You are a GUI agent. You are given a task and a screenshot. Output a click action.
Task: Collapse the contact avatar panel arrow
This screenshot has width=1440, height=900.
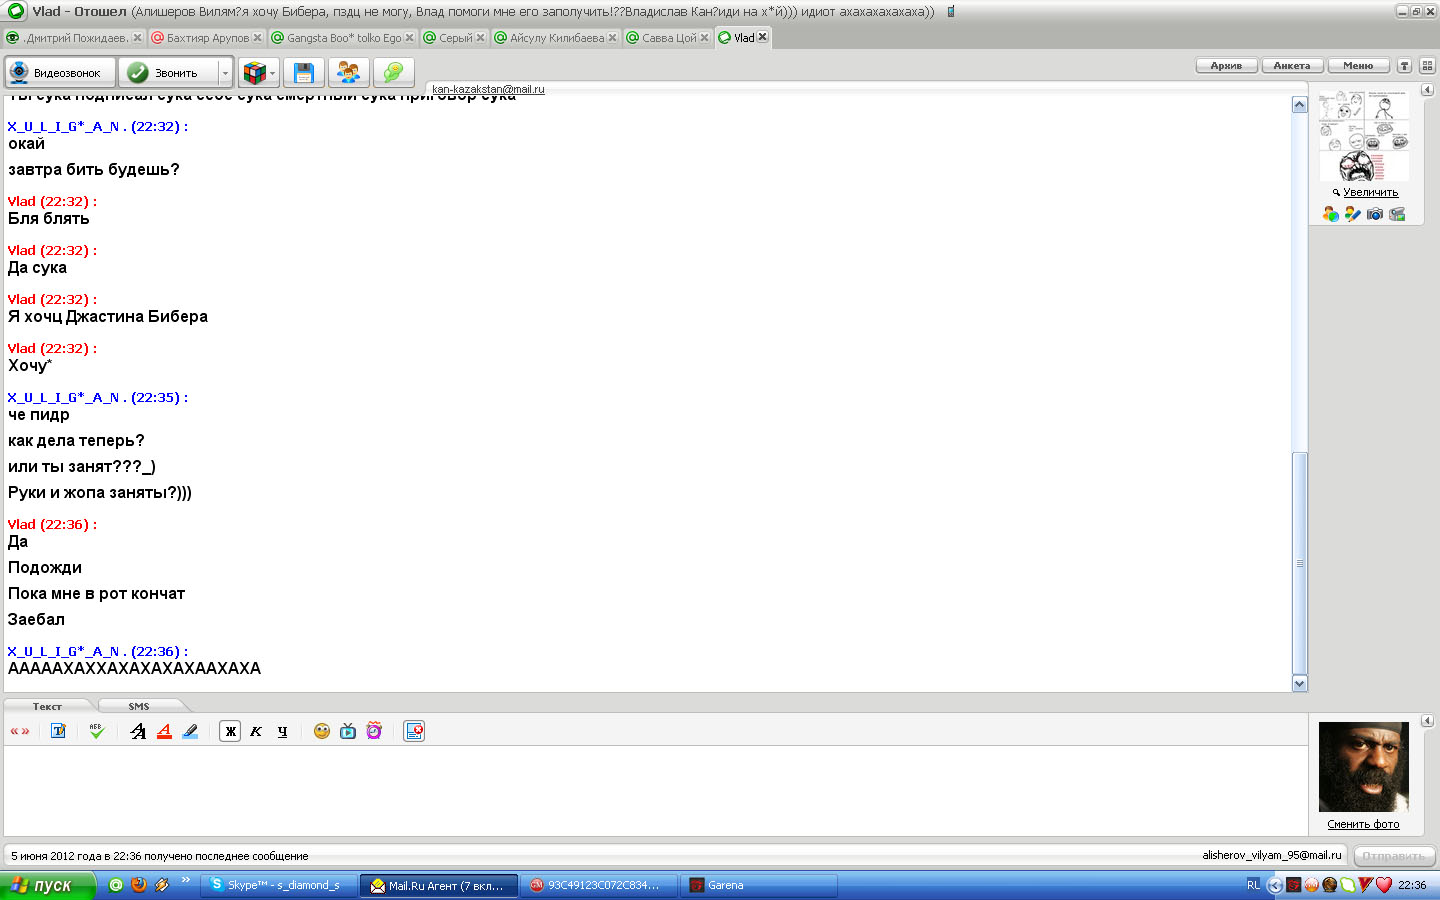point(1427,90)
